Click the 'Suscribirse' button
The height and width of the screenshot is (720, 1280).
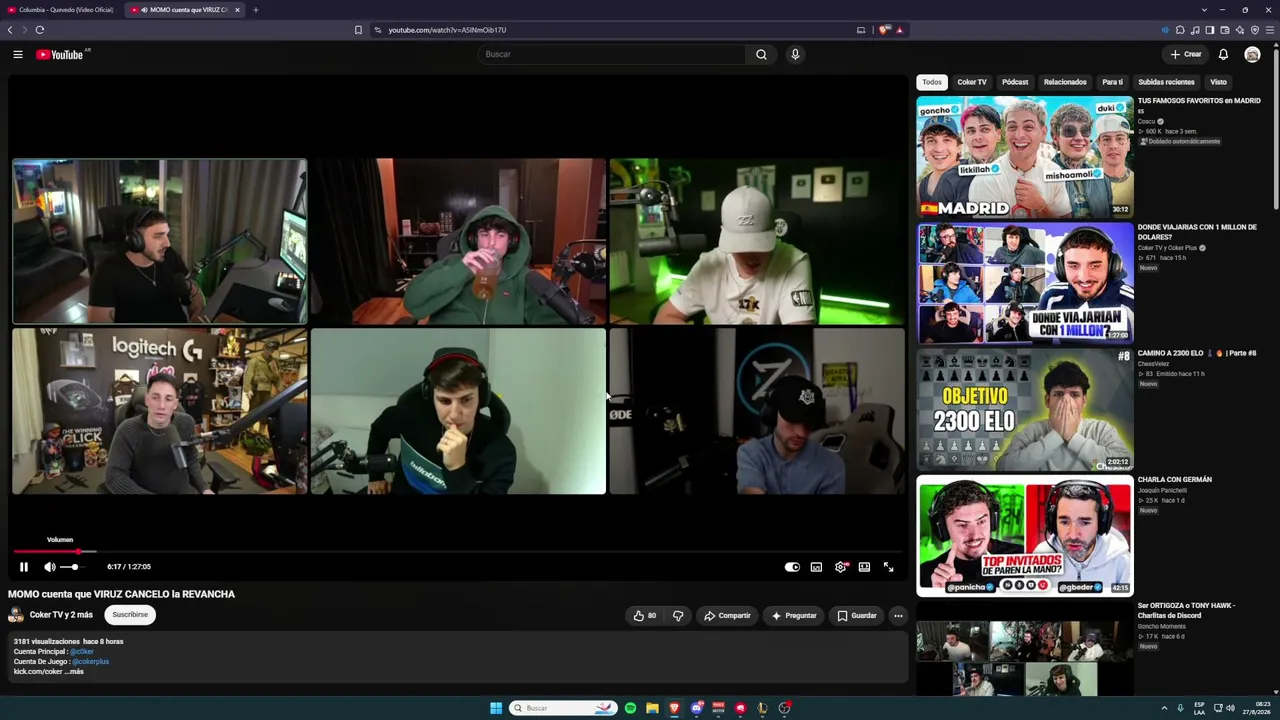(x=130, y=615)
